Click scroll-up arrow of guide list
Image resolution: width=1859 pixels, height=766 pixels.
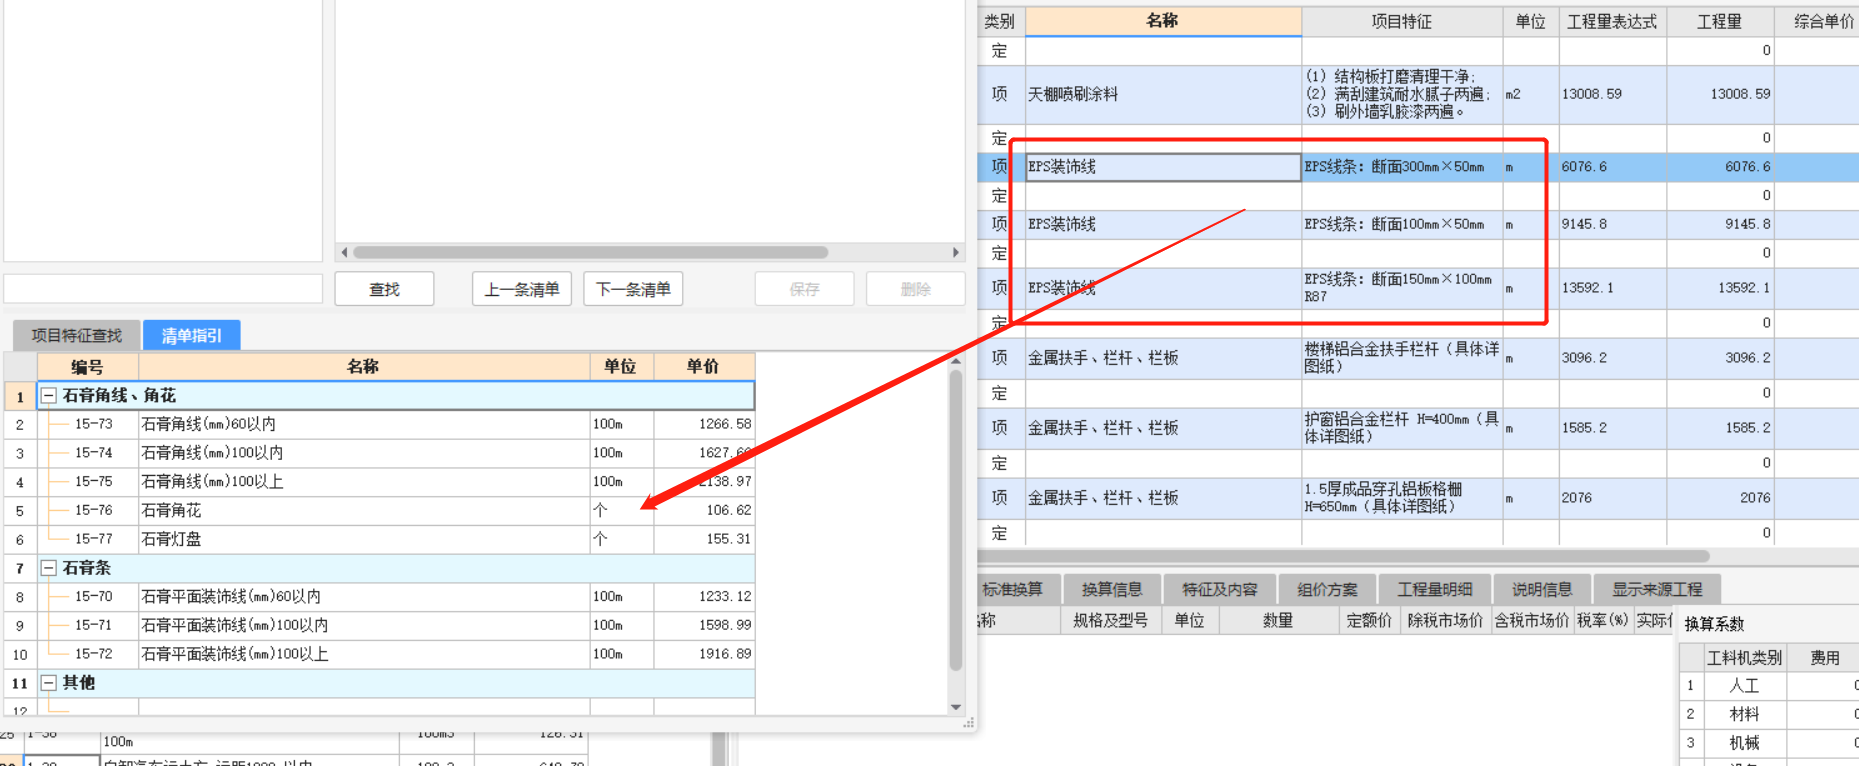[956, 361]
